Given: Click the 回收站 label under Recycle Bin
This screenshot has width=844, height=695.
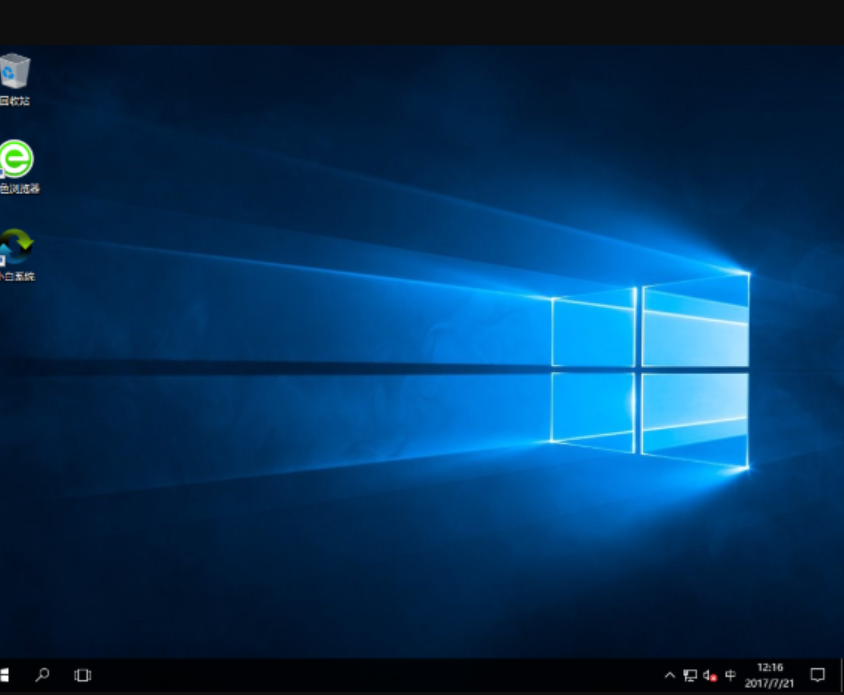Looking at the screenshot, I should coord(15,101).
